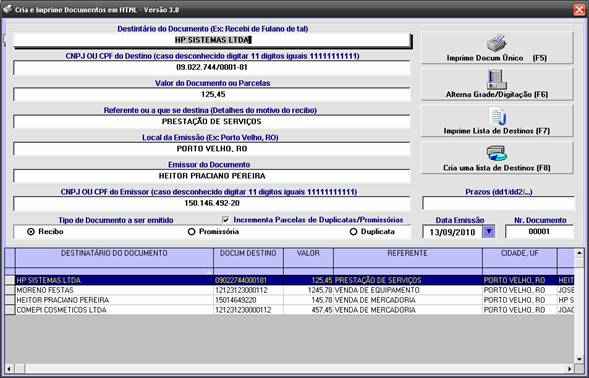Click the DESTINATÁRIO DO DOCUMENTO column header

[114, 257]
